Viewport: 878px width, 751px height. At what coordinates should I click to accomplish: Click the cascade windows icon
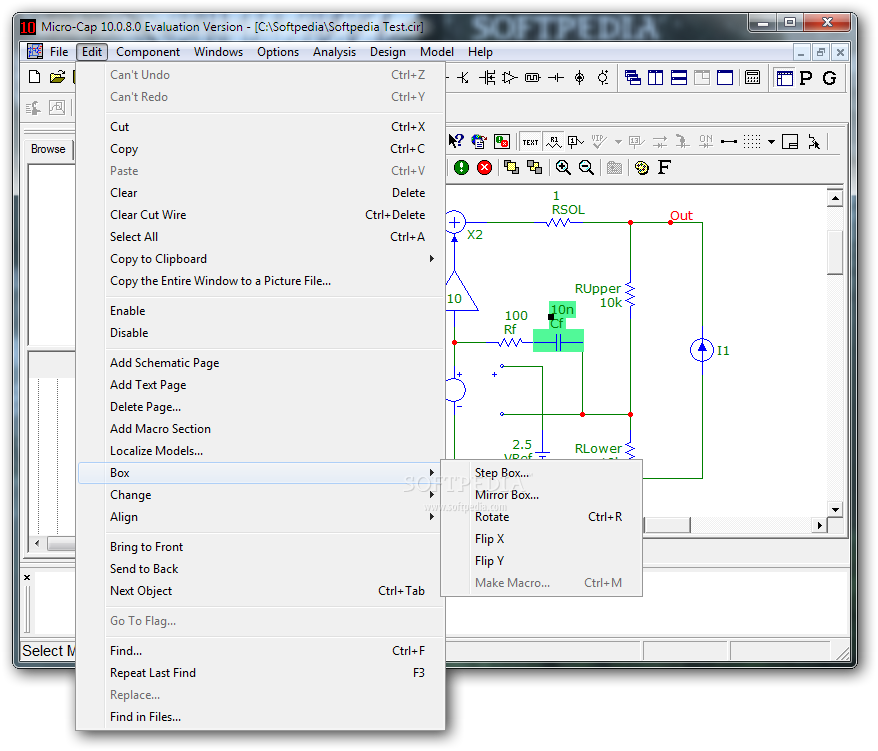tap(633, 77)
